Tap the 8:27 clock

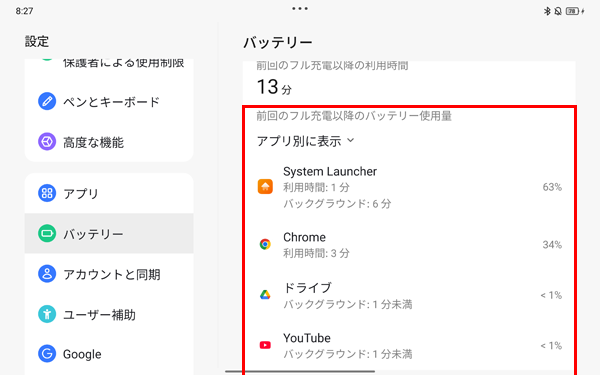(24, 11)
